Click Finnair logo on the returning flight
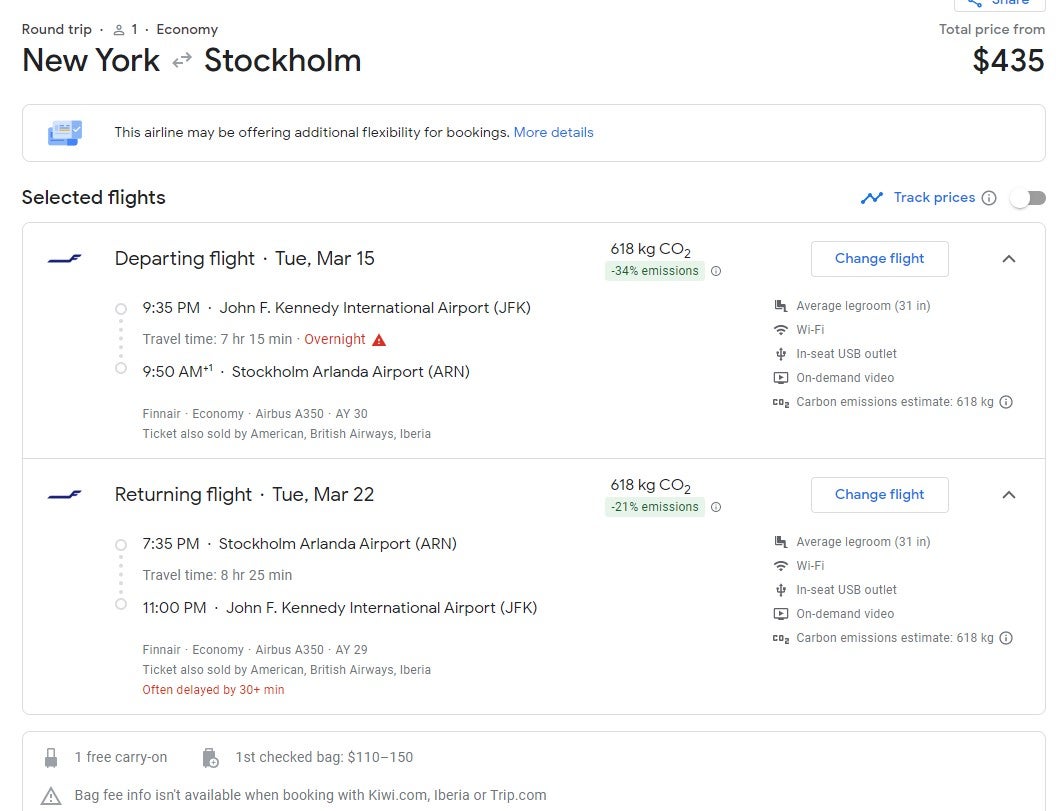Viewport: 1059px width, 811px height. click(x=65, y=495)
